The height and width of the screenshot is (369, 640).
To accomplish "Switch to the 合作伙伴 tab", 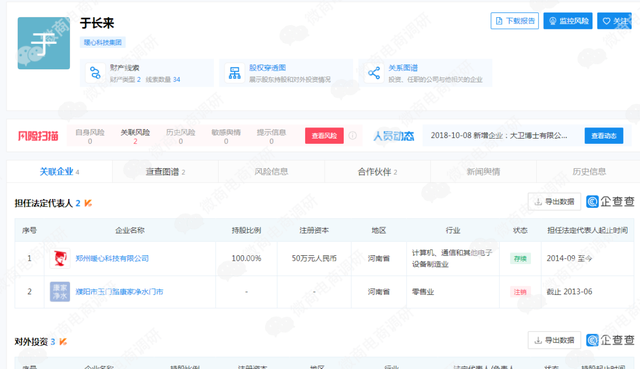I will (x=378, y=171).
